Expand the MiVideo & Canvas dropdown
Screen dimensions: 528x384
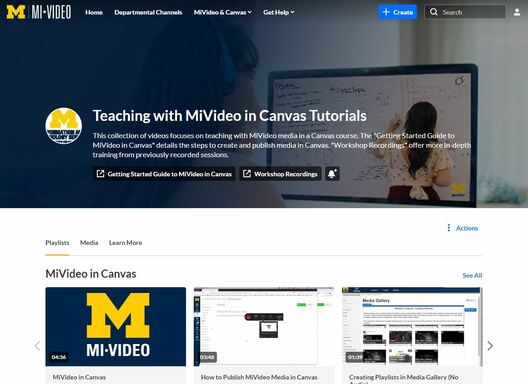pyautogui.click(x=223, y=12)
